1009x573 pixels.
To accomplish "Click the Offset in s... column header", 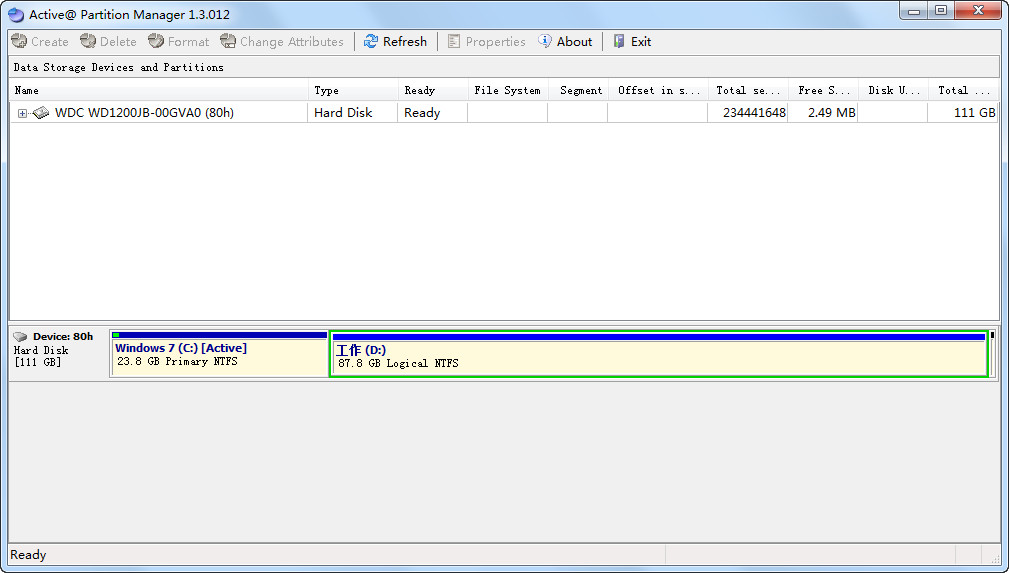I will [658, 90].
